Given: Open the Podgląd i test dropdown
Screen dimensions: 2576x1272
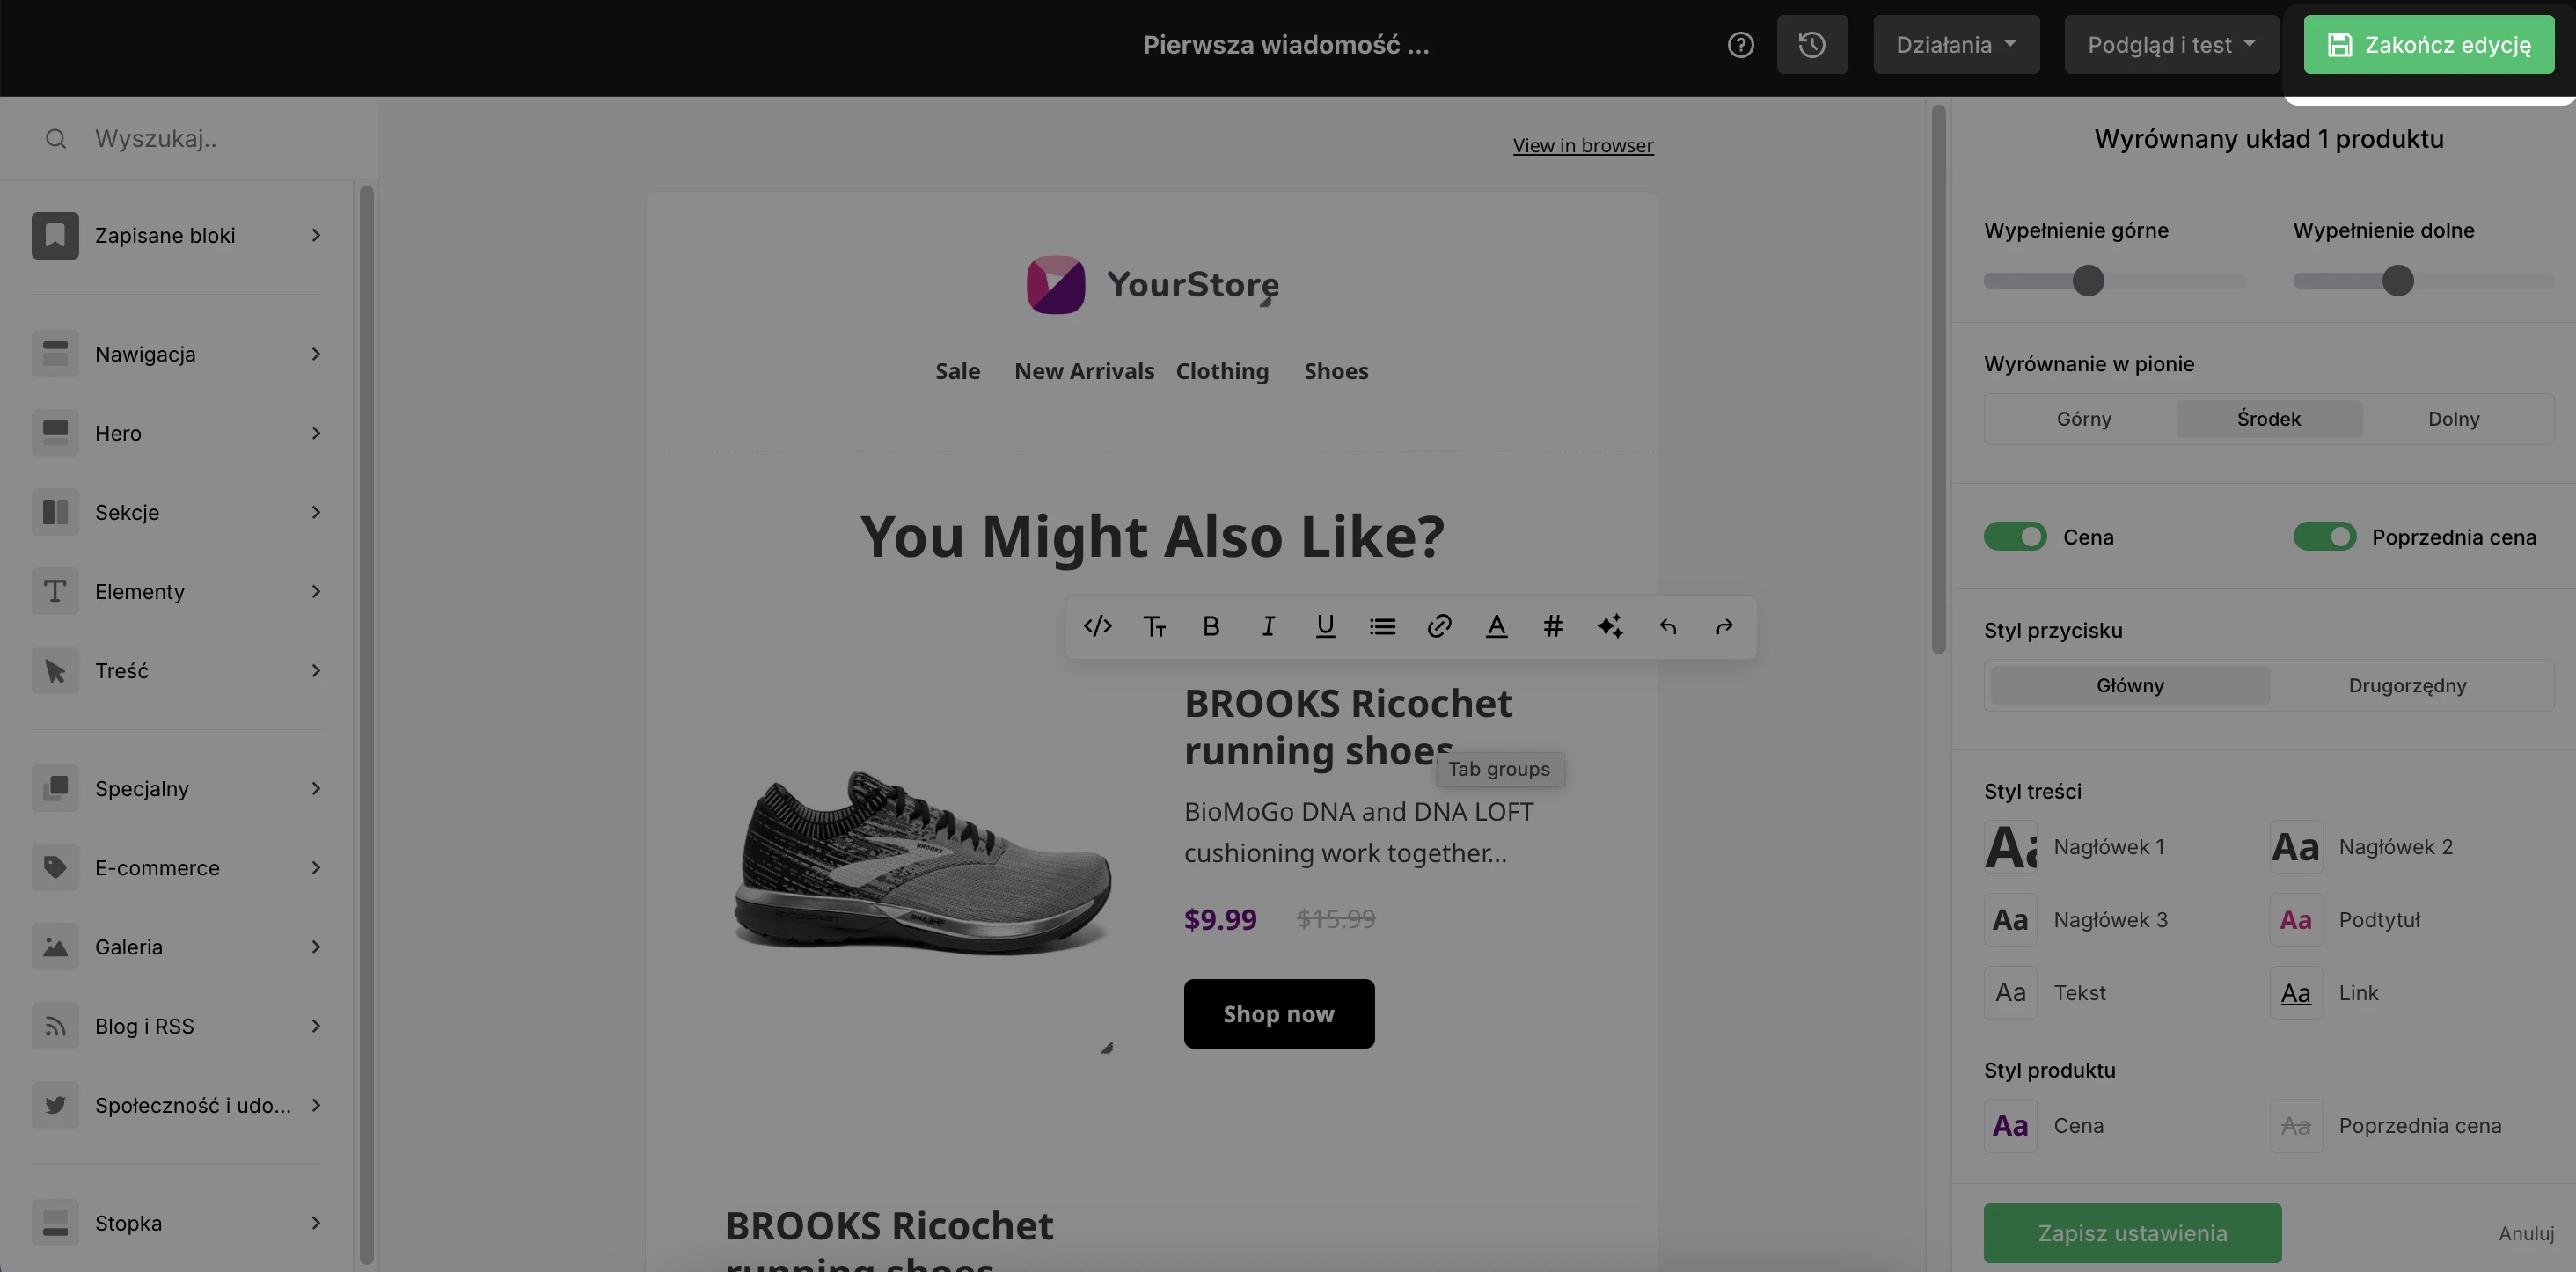Looking at the screenshot, I should point(2170,45).
